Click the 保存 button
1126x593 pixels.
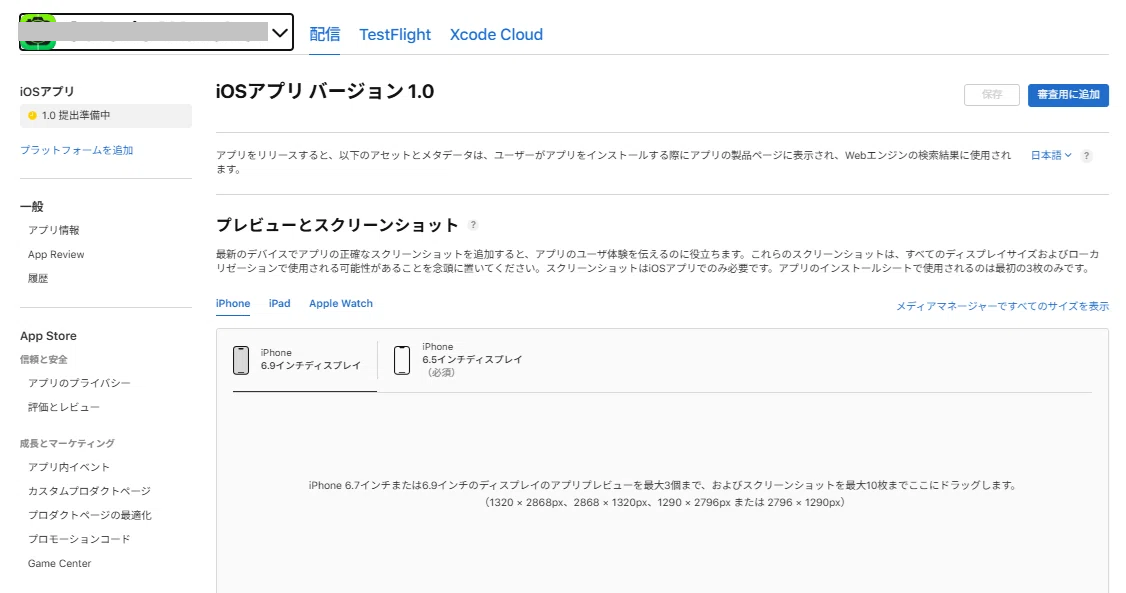pyautogui.click(x=992, y=95)
